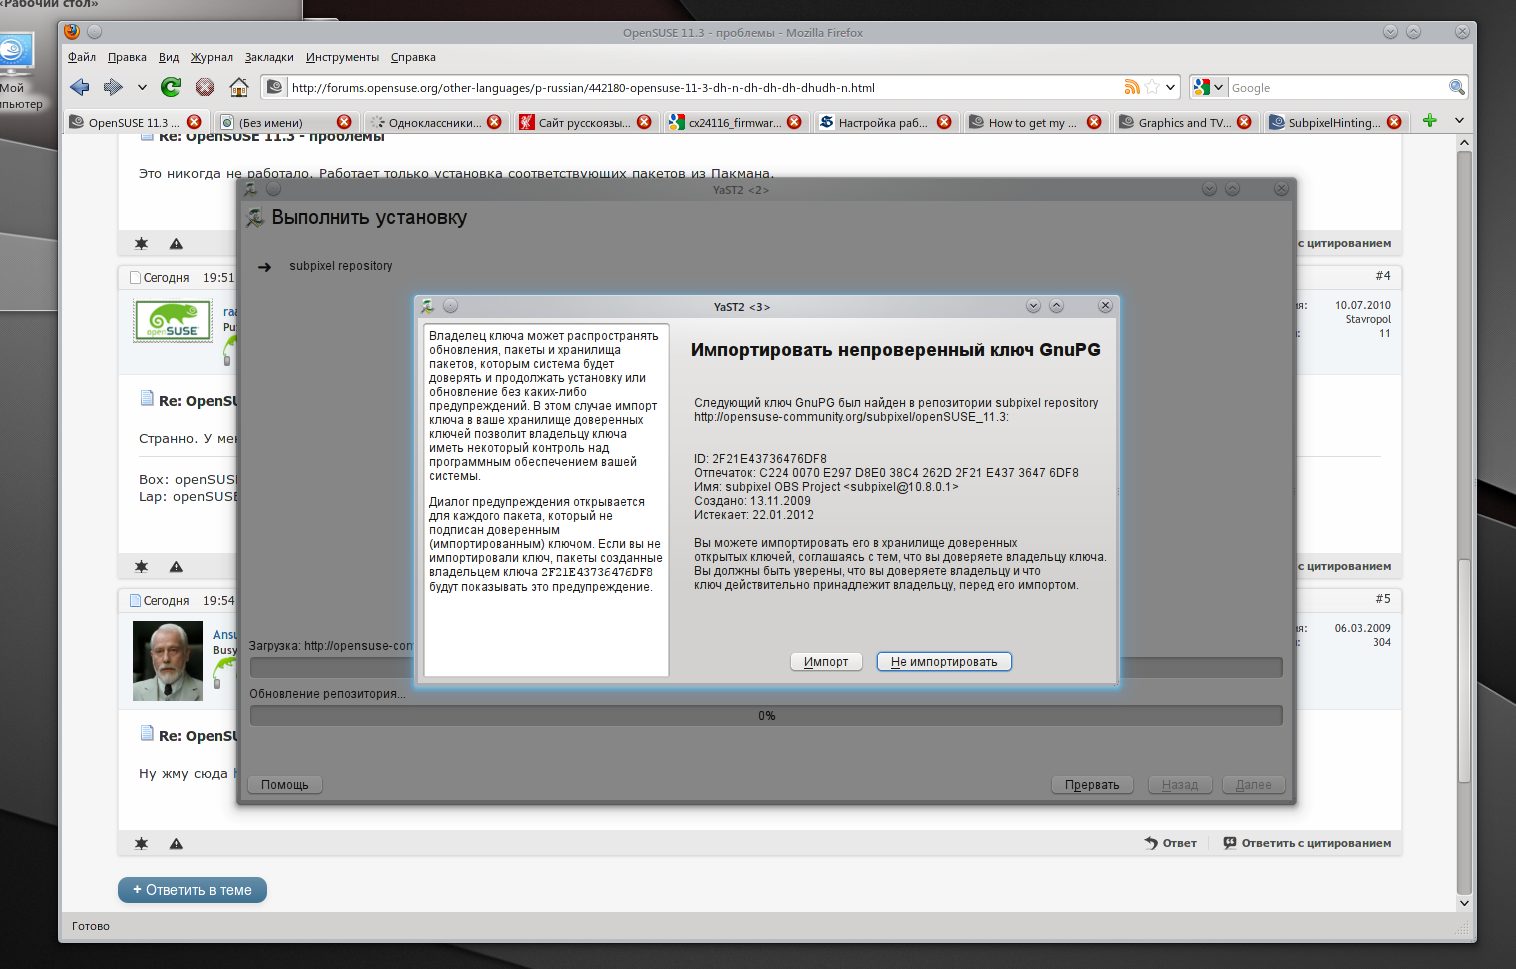Image resolution: width=1516 pixels, height=969 pixels.
Task: Click Помощь button in YaST2 window
Action: 285,785
